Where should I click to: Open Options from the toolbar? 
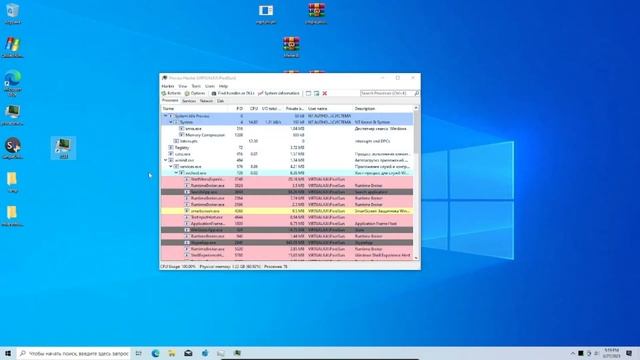click(x=195, y=93)
